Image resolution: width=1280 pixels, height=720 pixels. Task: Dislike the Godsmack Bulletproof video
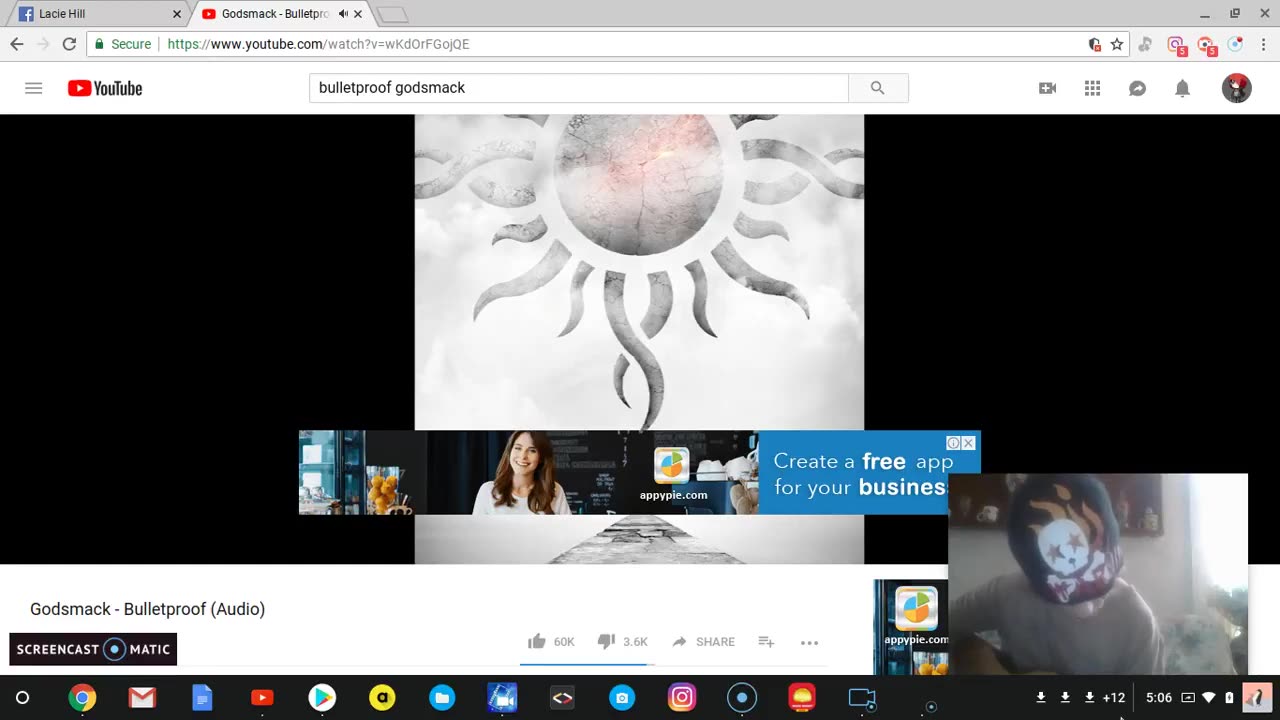tap(605, 641)
